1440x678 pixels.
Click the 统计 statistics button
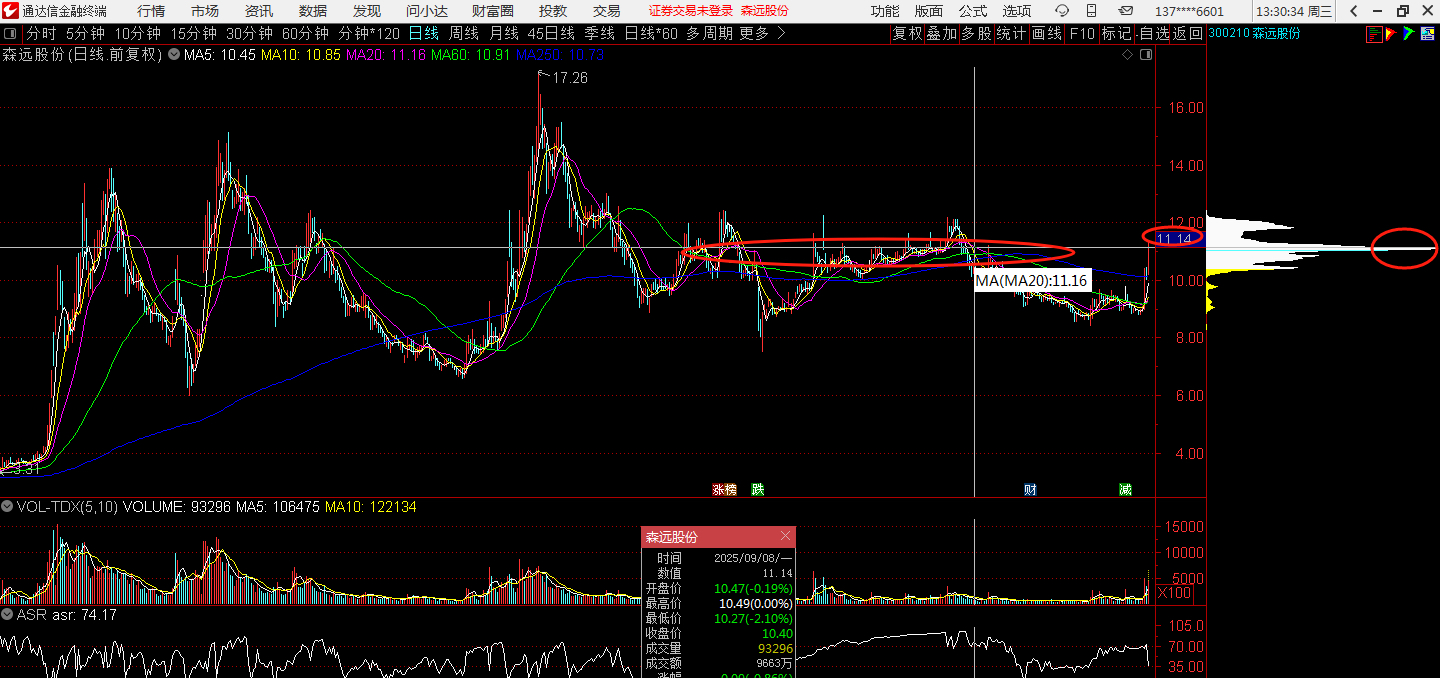click(1011, 34)
